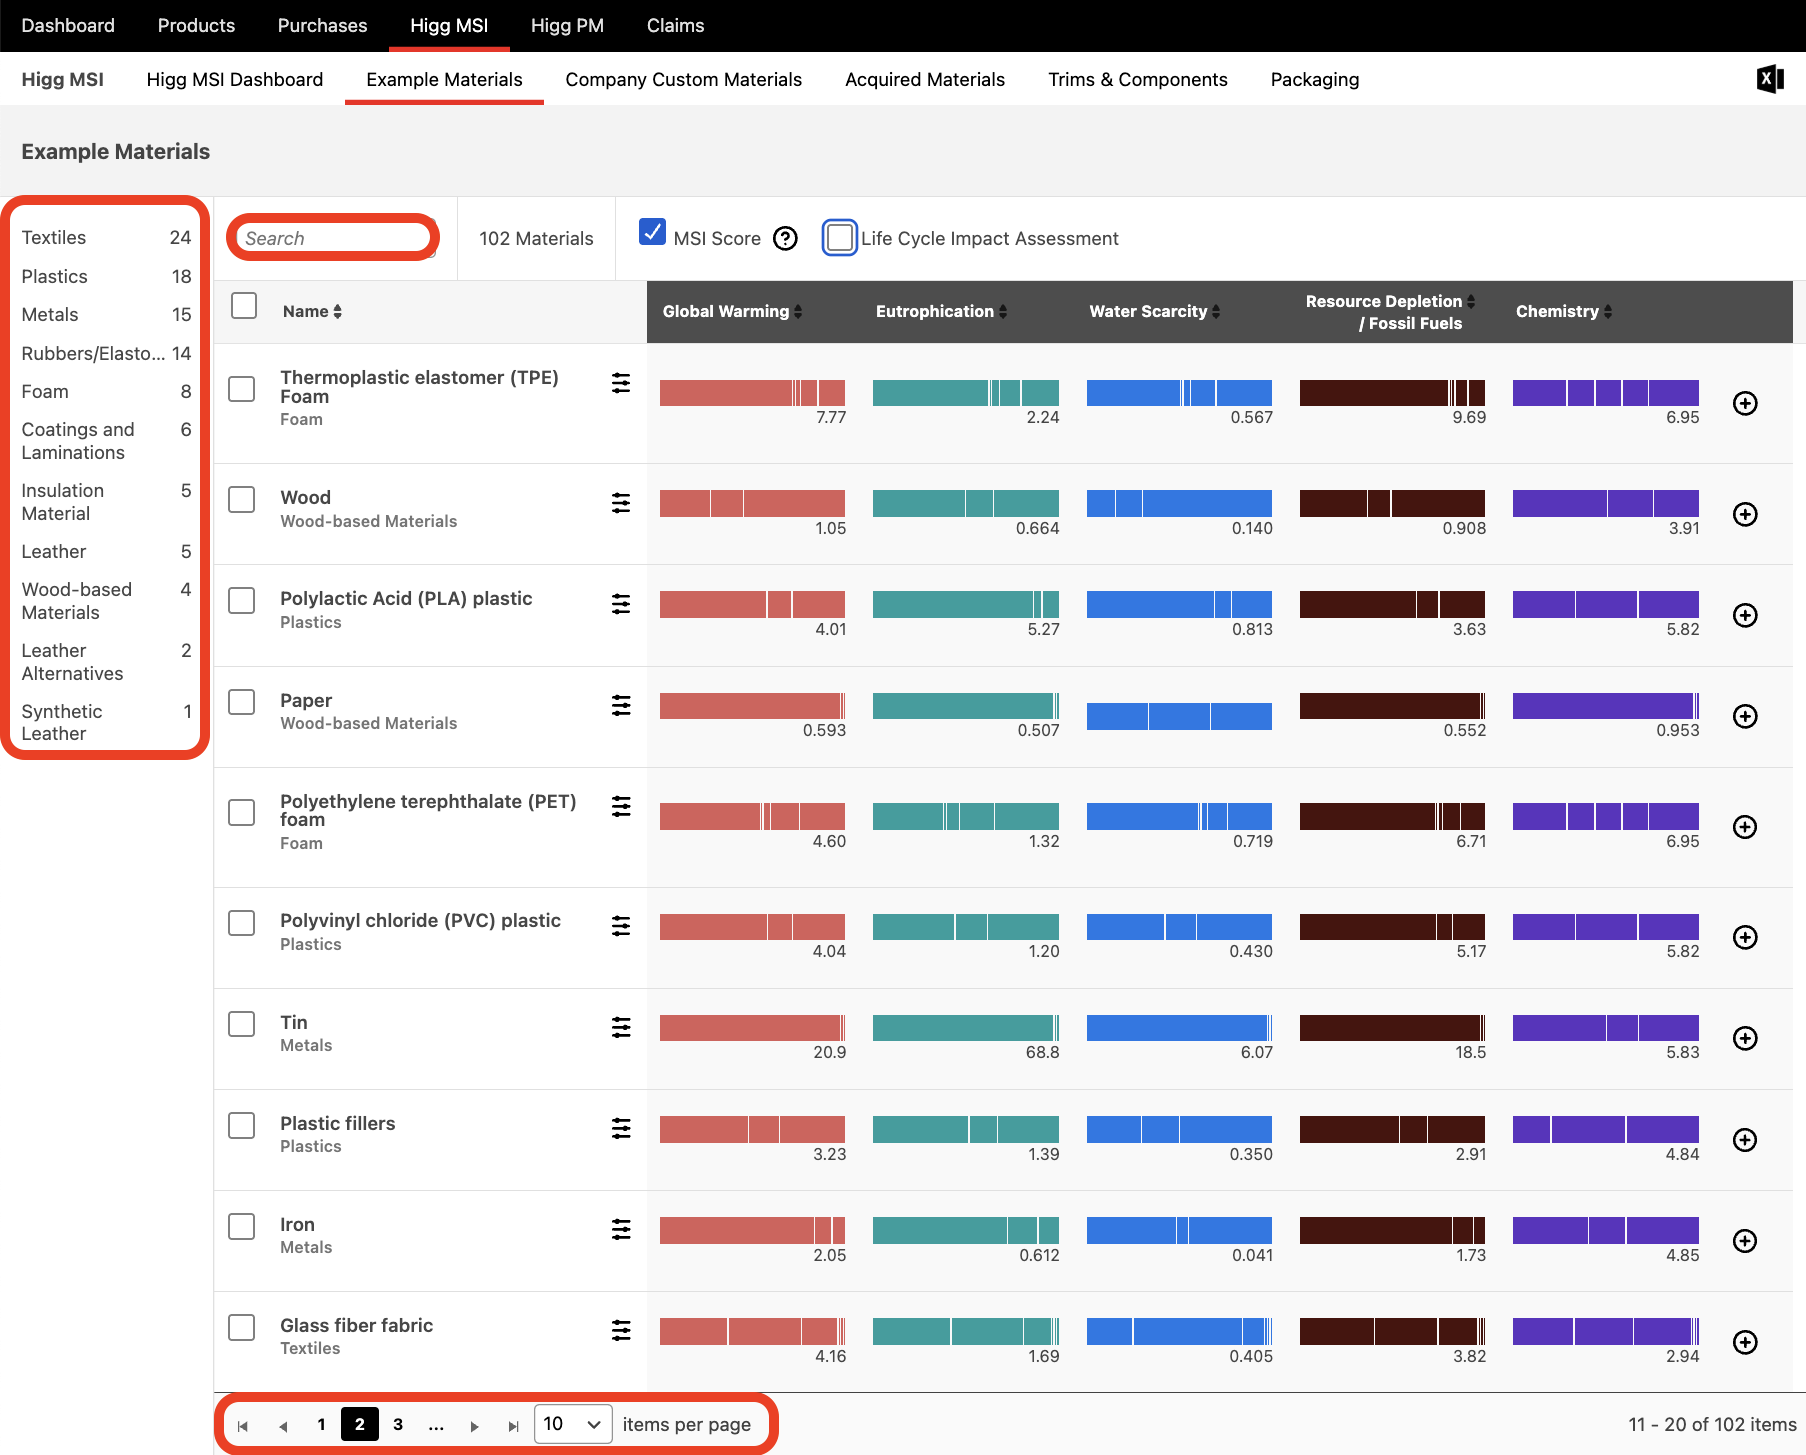Go to previous page arrow
Image resolution: width=1806 pixels, height=1455 pixels.
tap(283, 1426)
